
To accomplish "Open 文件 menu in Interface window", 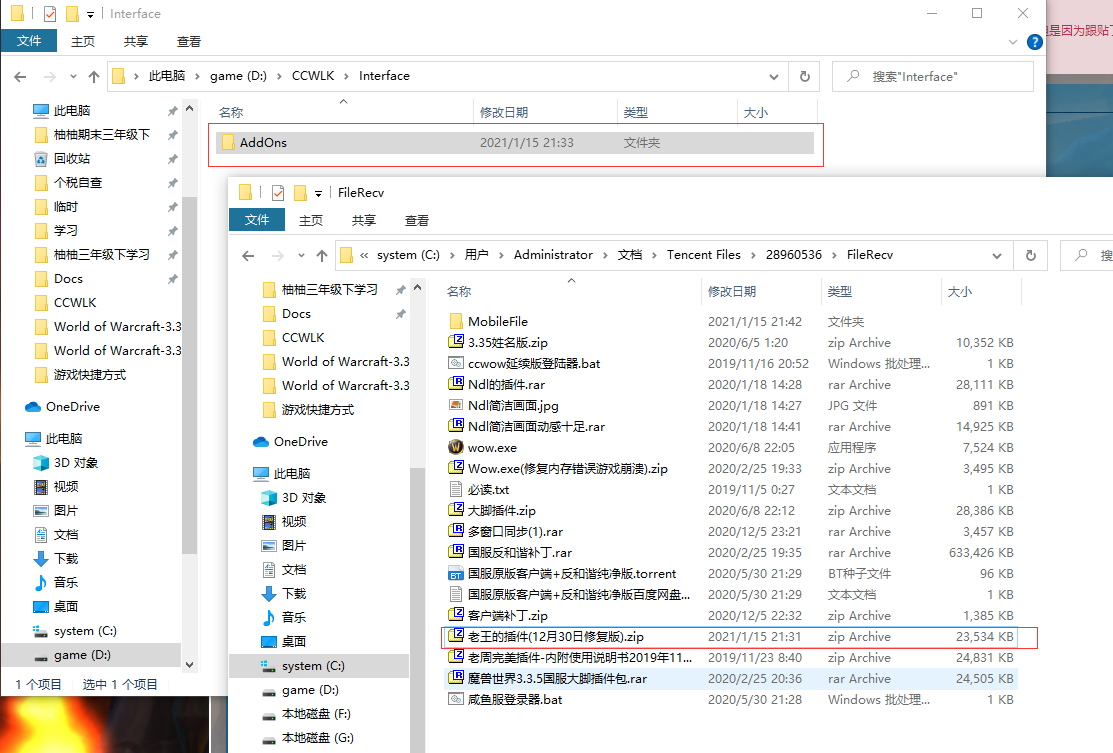I will [29, 41].
